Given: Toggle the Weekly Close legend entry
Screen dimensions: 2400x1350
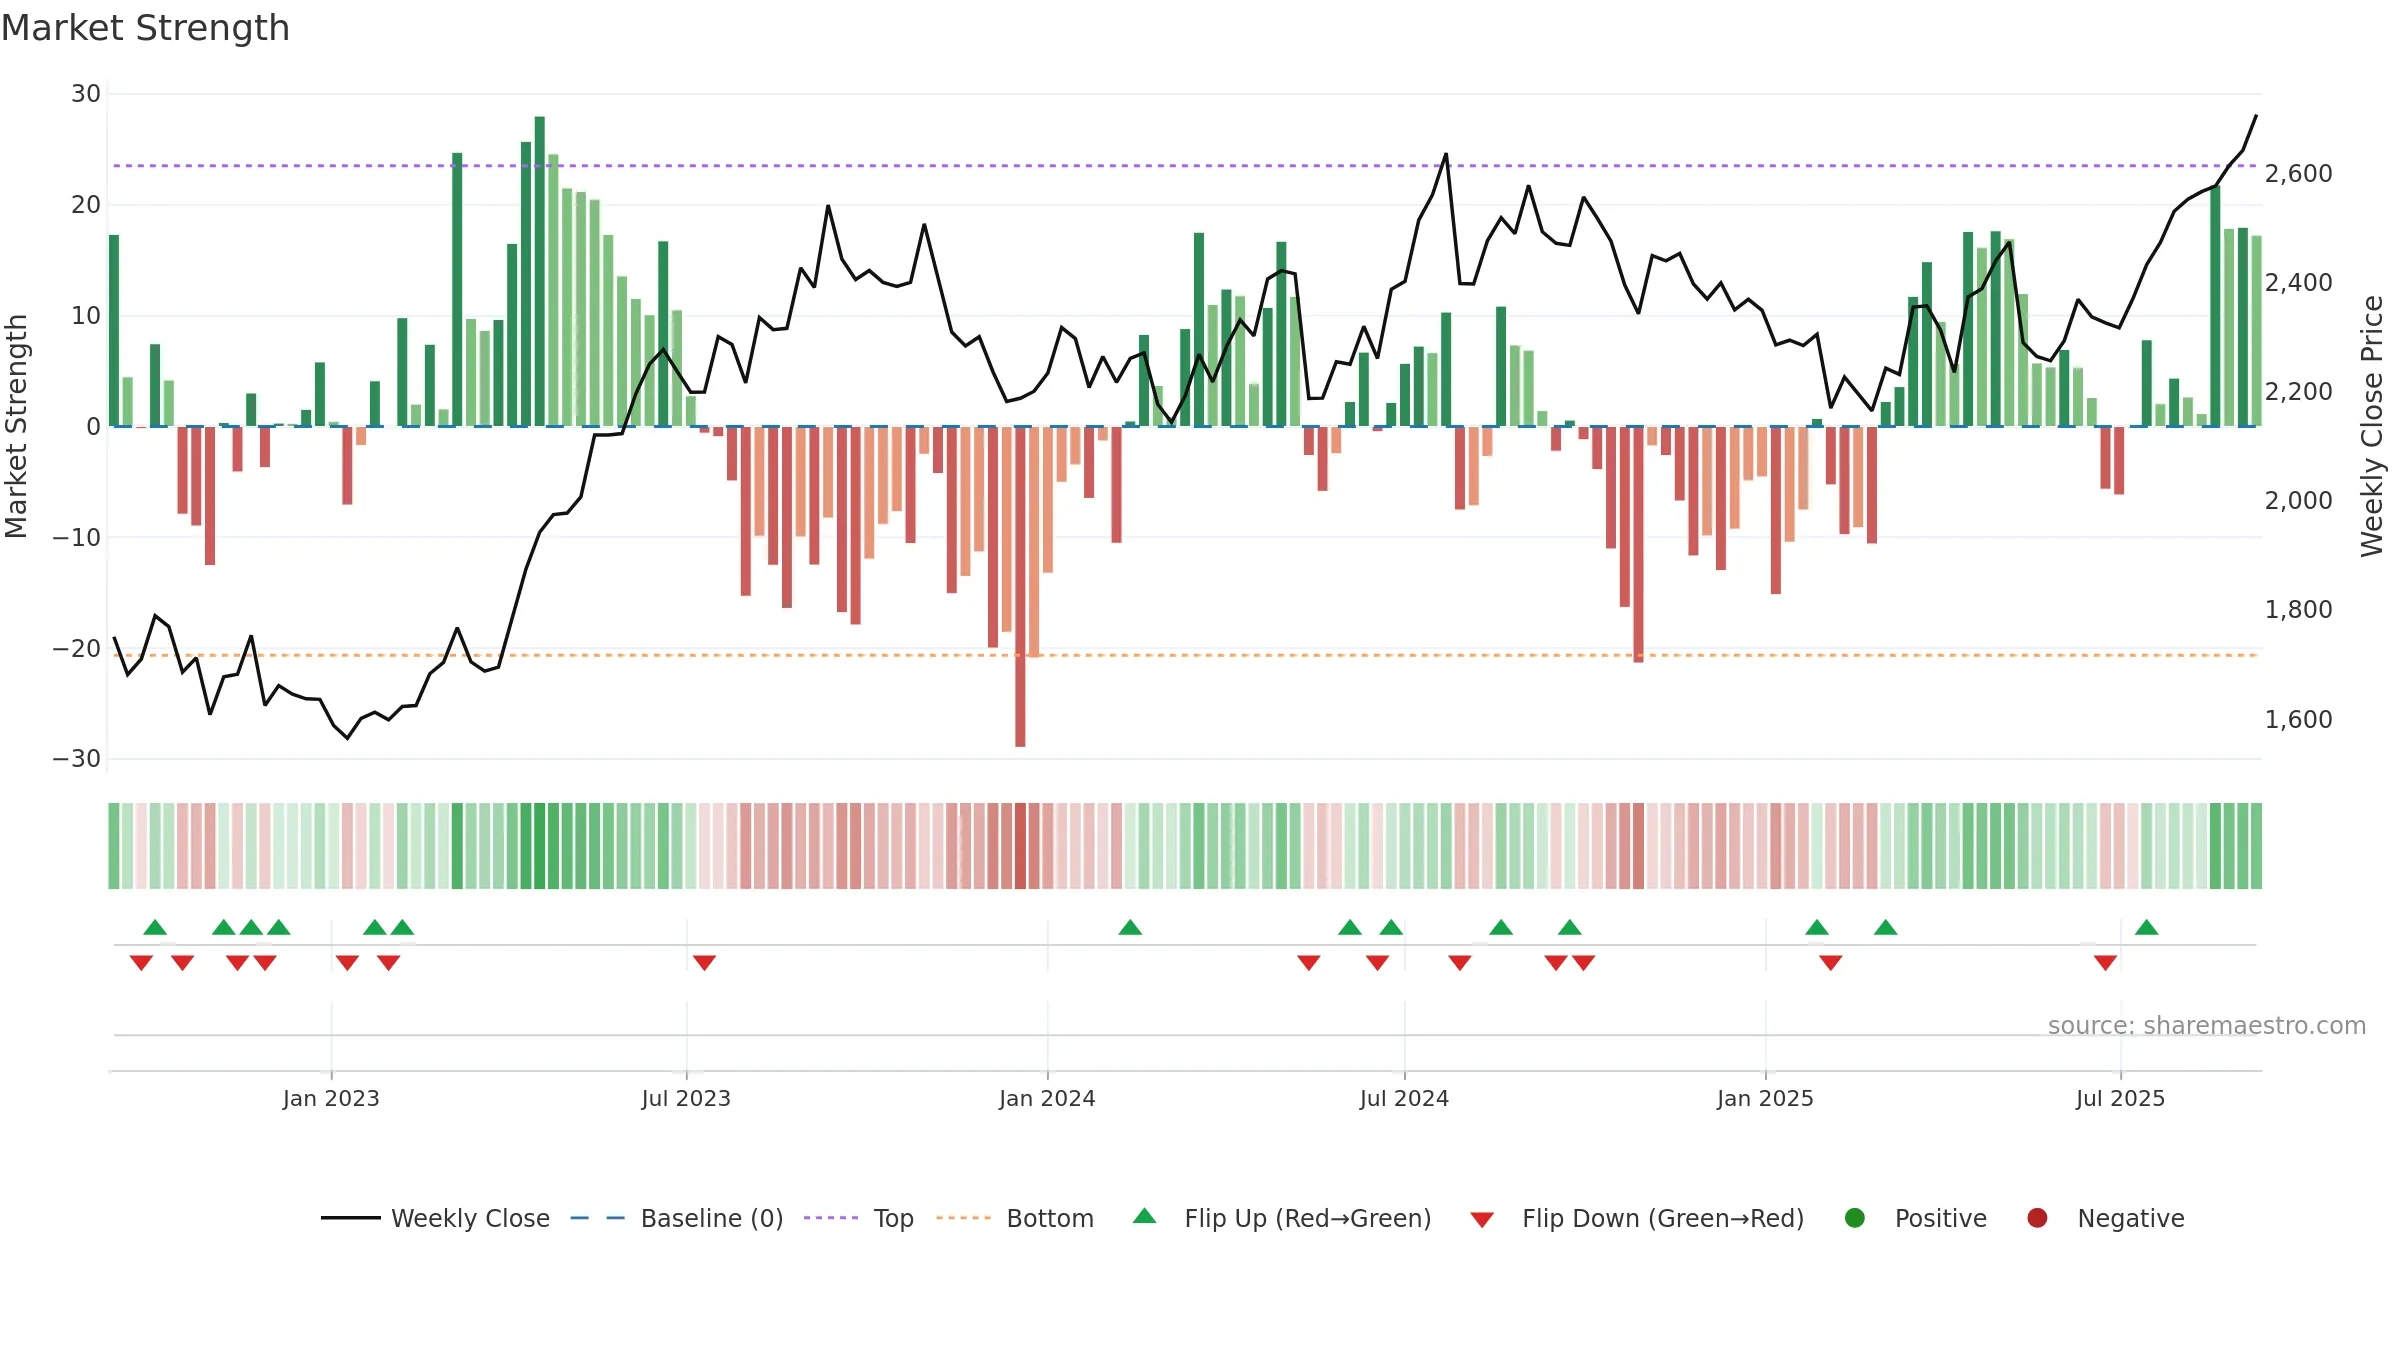Looking at the screenshot, I should (x=436, y=1218).
